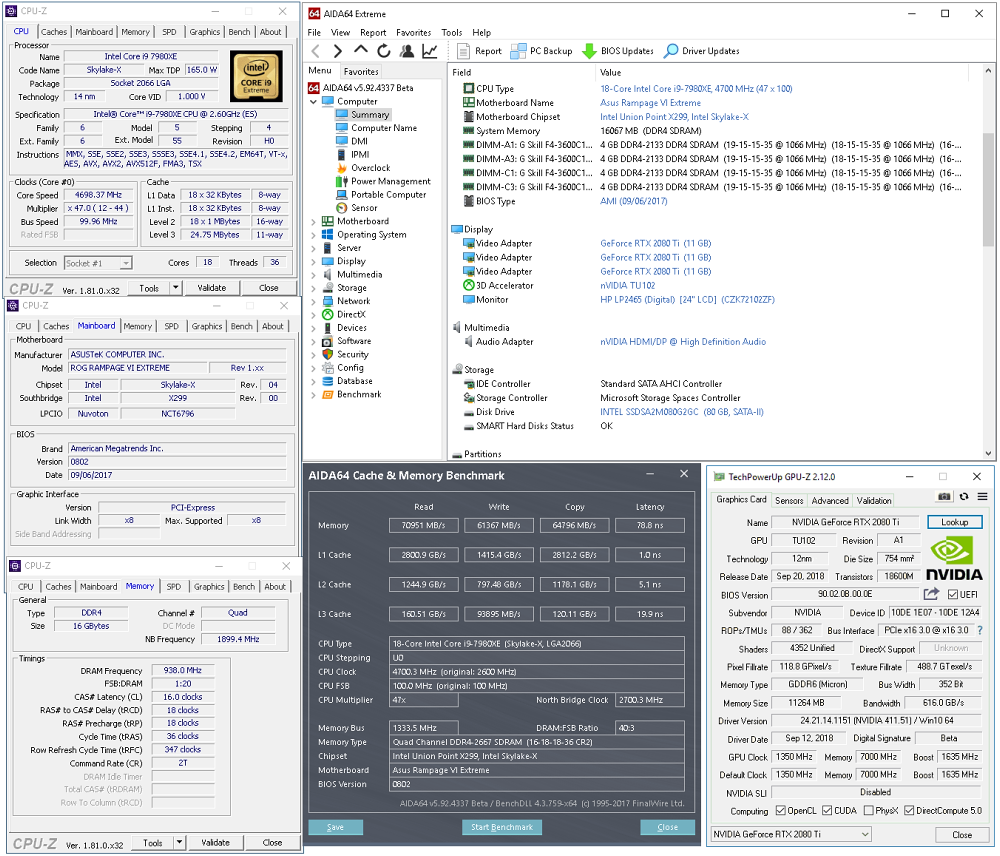Select IPMI in the AIDA64 tree
The width and height of the screenshot is (1000, 856).
click(360, 154)
